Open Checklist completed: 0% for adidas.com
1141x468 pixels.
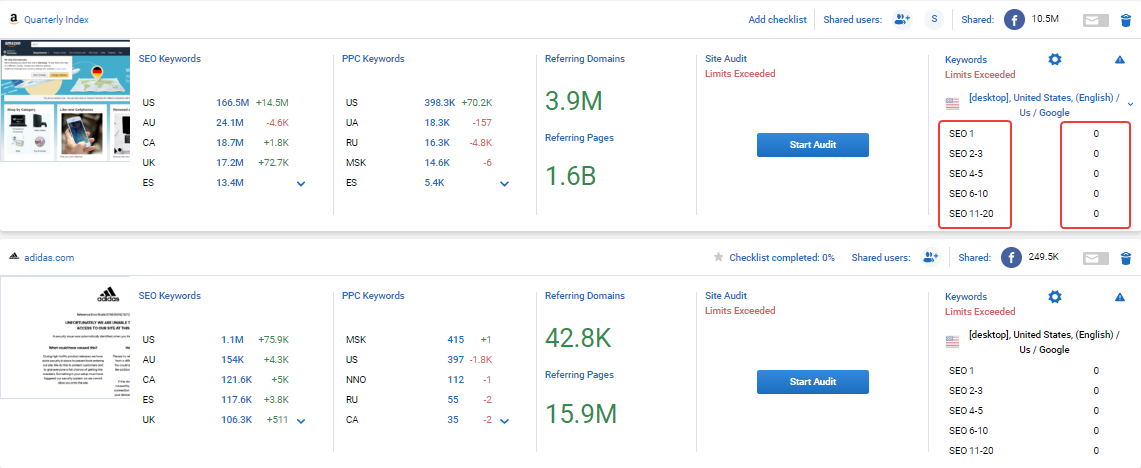click(782, 258)
